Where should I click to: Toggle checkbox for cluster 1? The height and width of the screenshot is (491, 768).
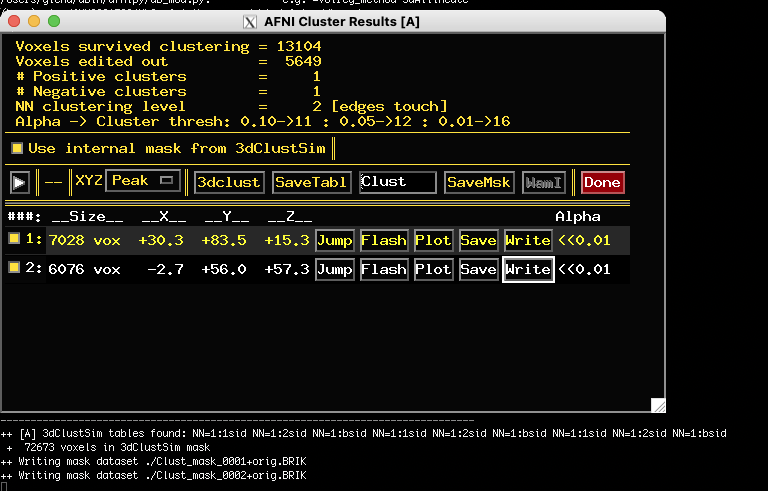pos(14,239)
